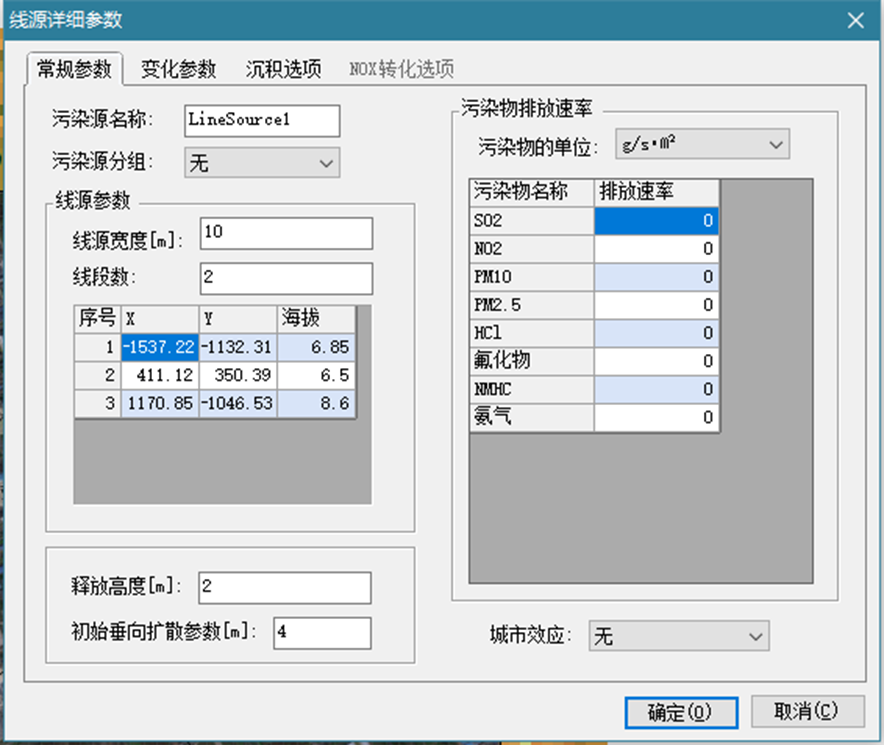Click the 海拔 cell in row 3
Viewport: 884px width, 745px height.
point(315,403)
